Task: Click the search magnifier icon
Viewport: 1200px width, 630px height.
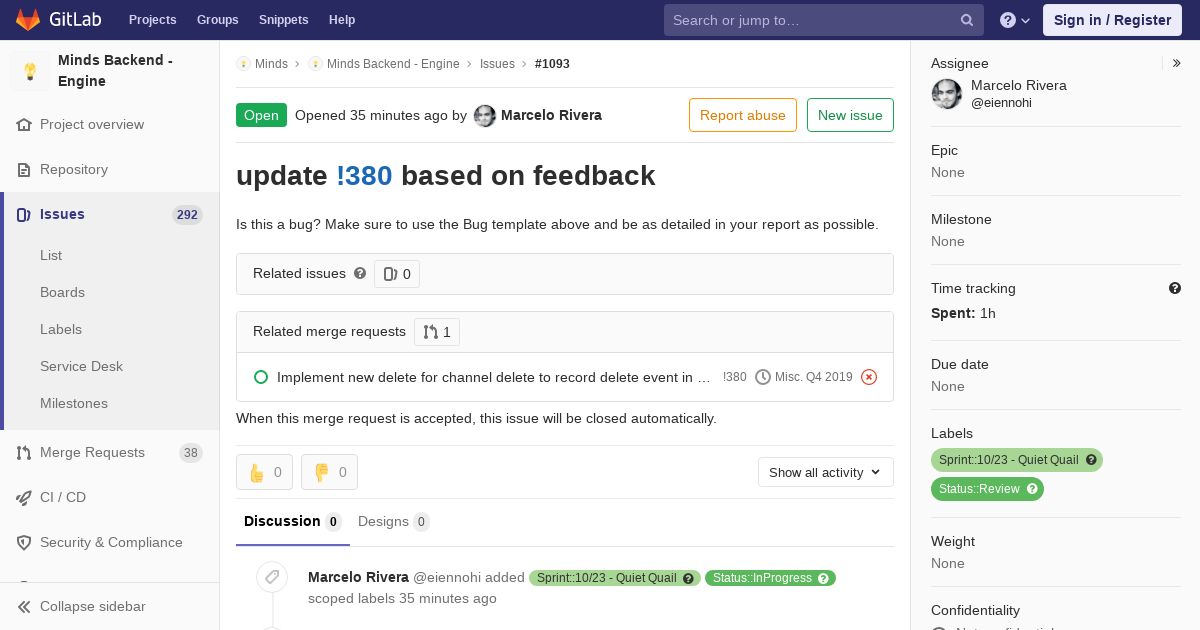Action: point(967,20)
